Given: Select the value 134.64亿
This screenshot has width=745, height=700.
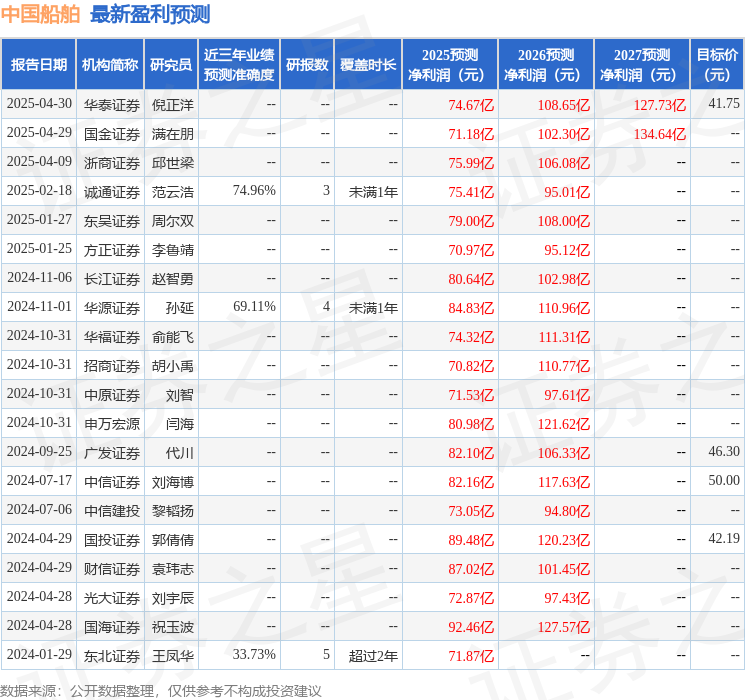Looking at the screenshot, I should (x=659, y=134).
